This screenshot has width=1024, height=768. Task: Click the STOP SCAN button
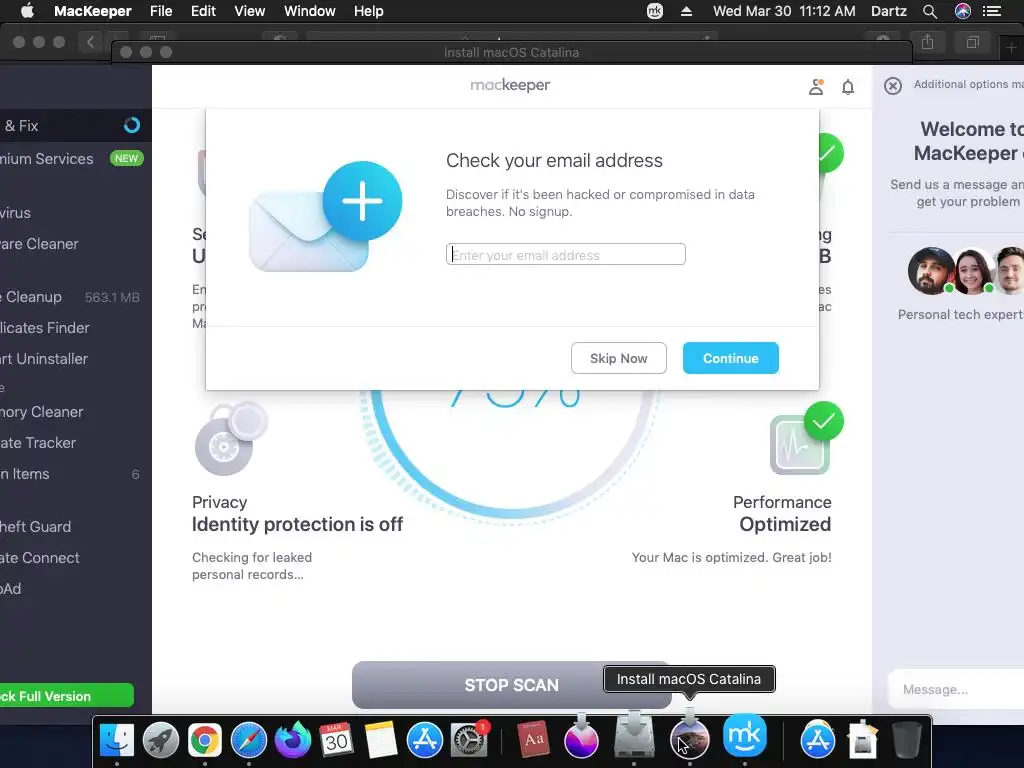511,685
